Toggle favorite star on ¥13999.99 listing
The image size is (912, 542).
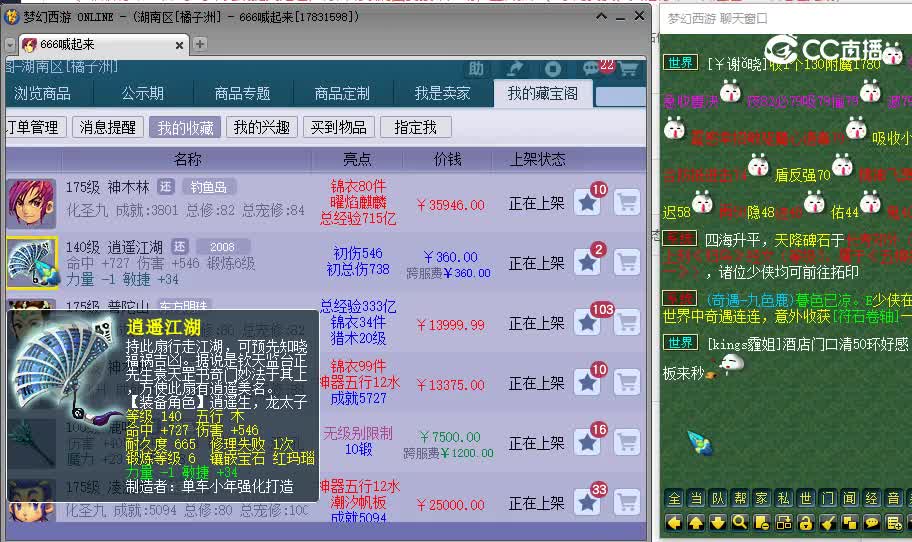tap(587, 322)
